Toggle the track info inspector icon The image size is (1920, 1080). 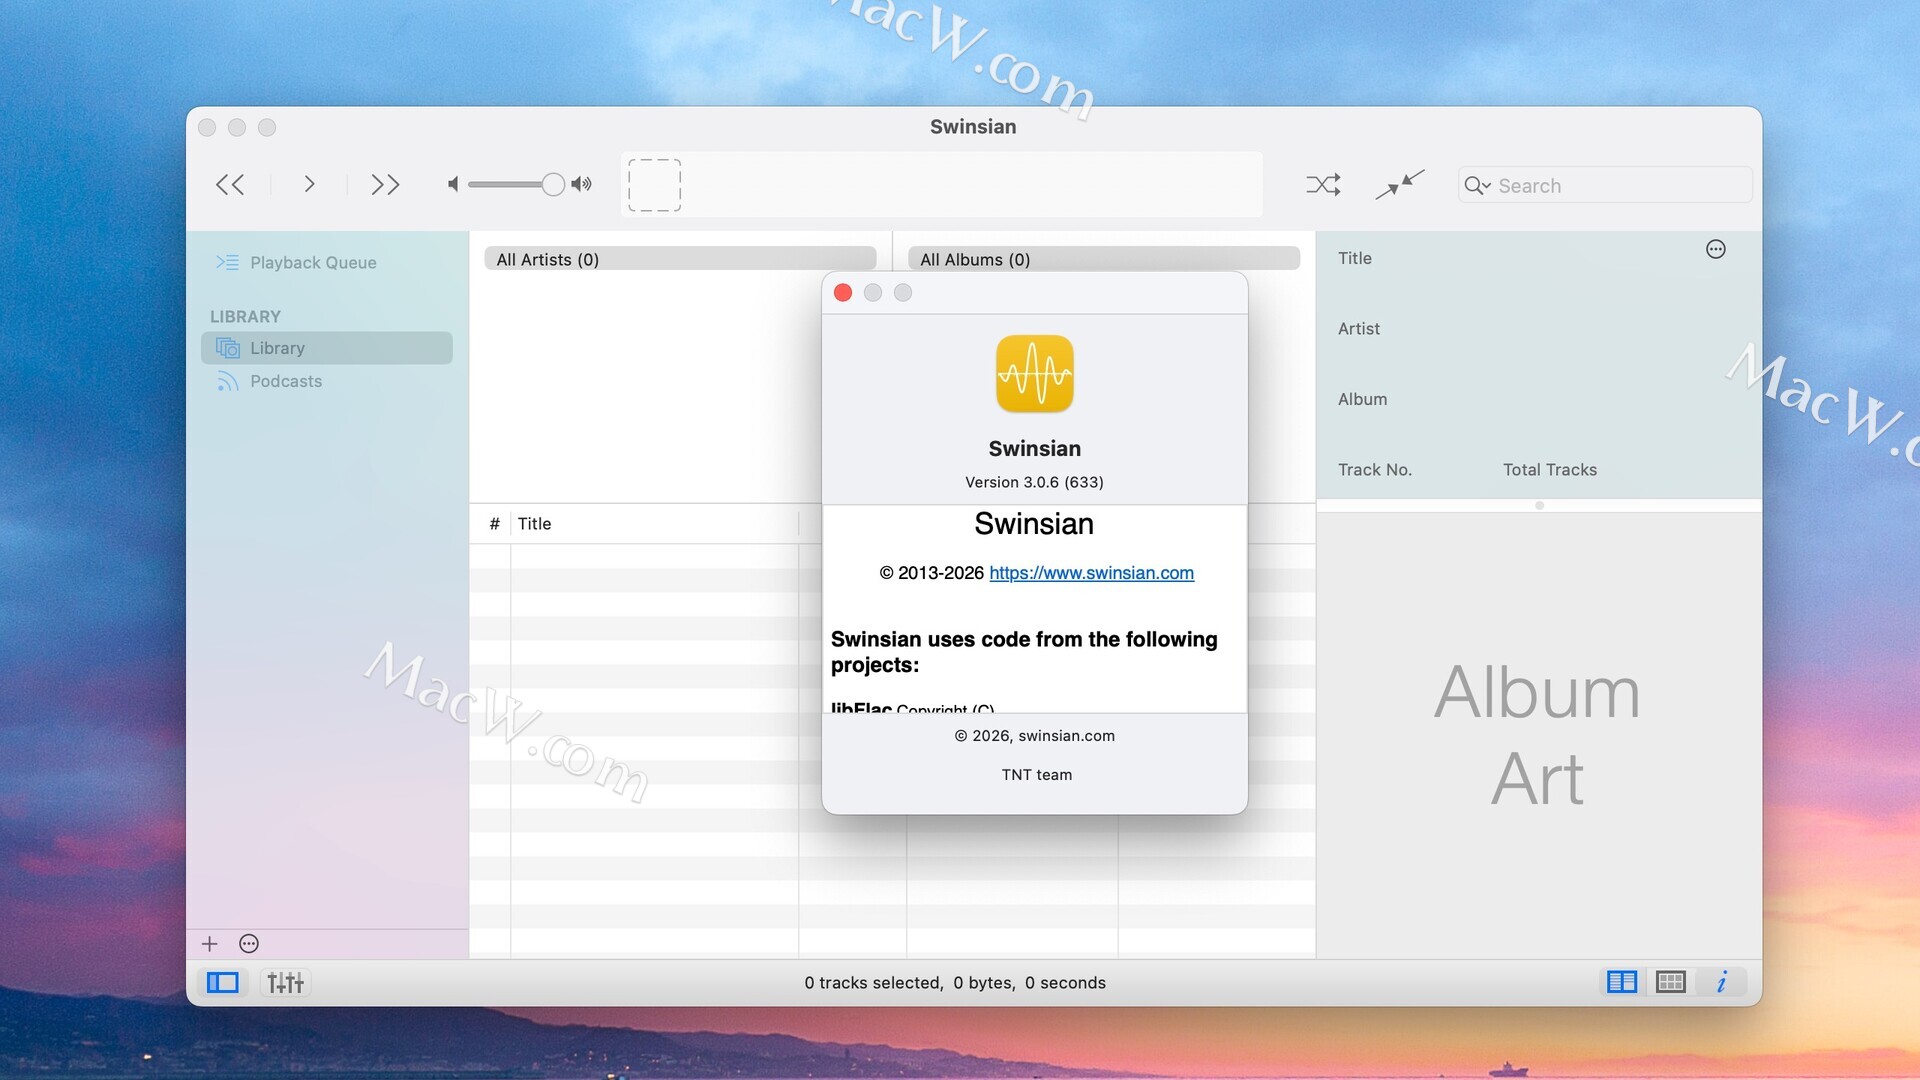1721,983
